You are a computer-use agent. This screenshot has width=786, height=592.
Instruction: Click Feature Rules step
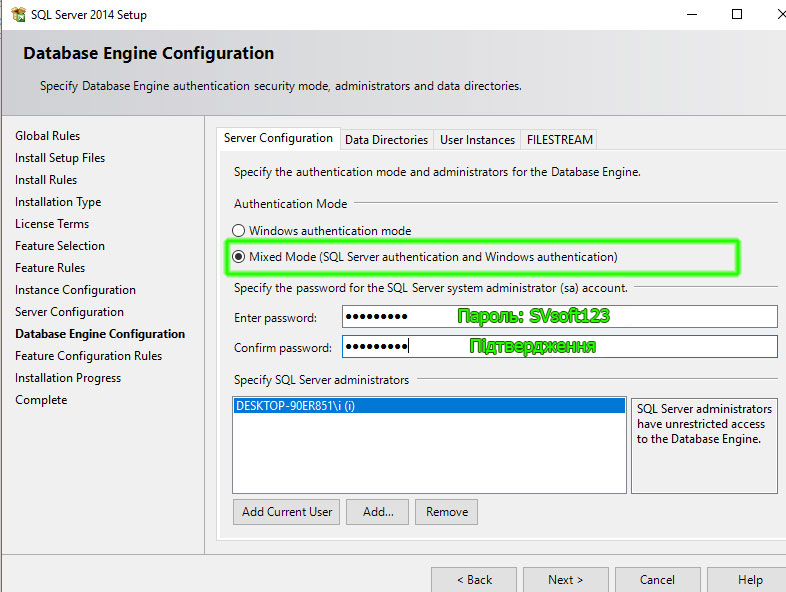coord(50,268)
